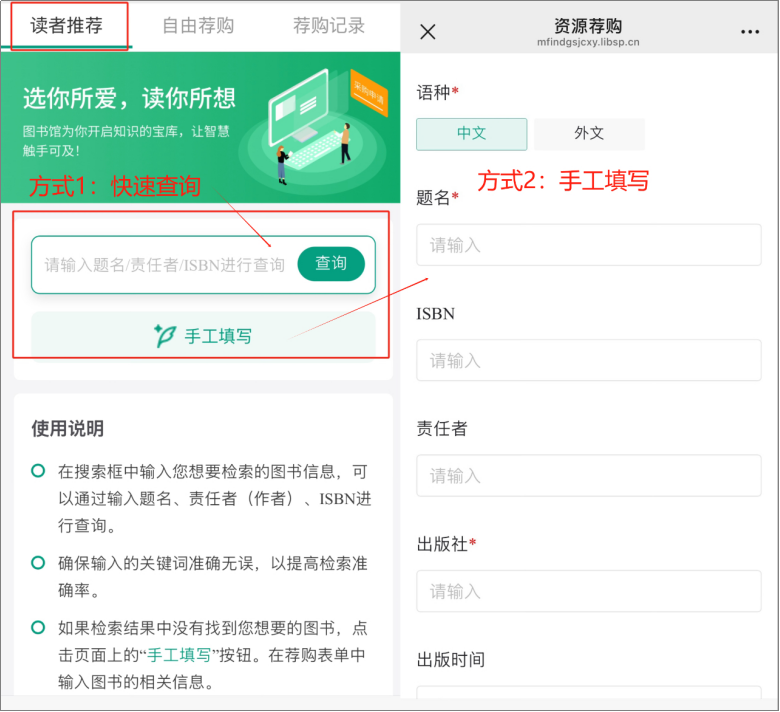This screenshot has height=712, width=780.
Task: Open the 手工填写 manual entry button
Action: tap(203, 336)
